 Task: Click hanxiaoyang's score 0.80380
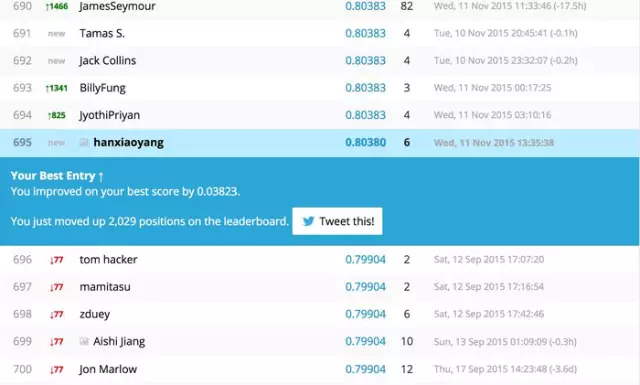click(x=365, y=142)
